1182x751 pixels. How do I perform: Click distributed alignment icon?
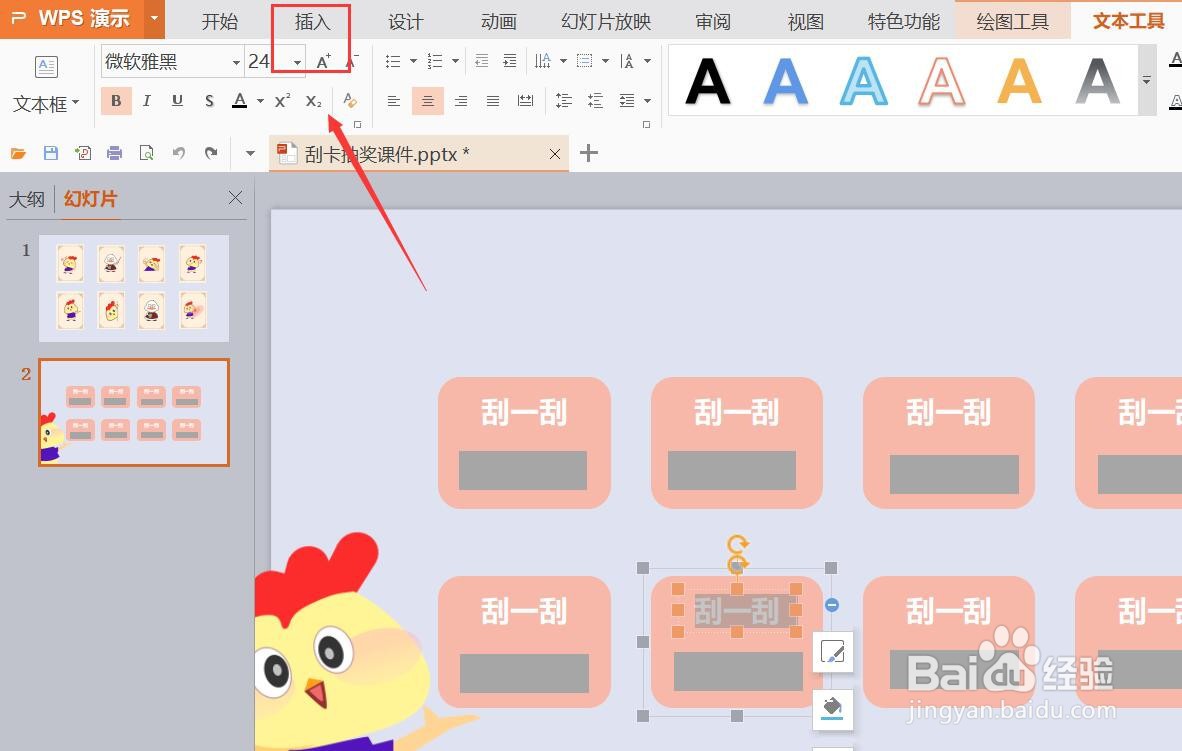click(525, 100)
